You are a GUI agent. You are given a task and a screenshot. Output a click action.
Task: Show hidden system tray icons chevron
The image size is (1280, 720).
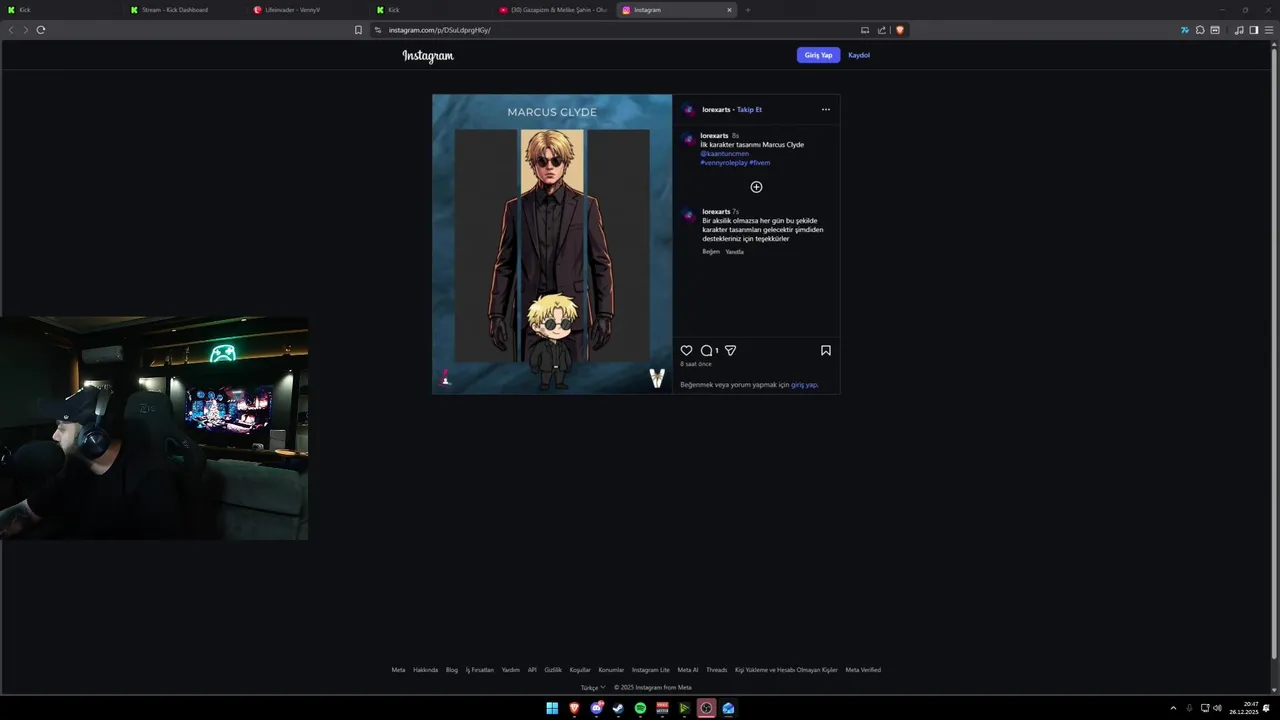tap(1173, 708)
